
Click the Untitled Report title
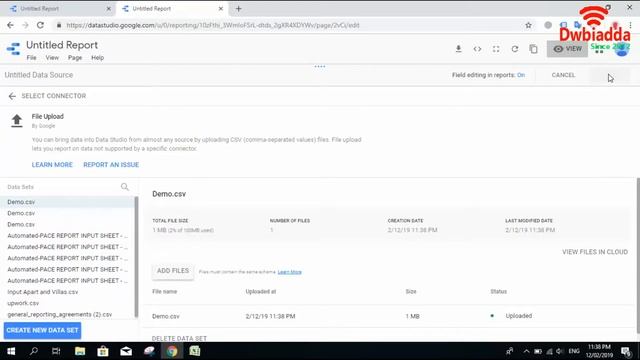(62, 45)
